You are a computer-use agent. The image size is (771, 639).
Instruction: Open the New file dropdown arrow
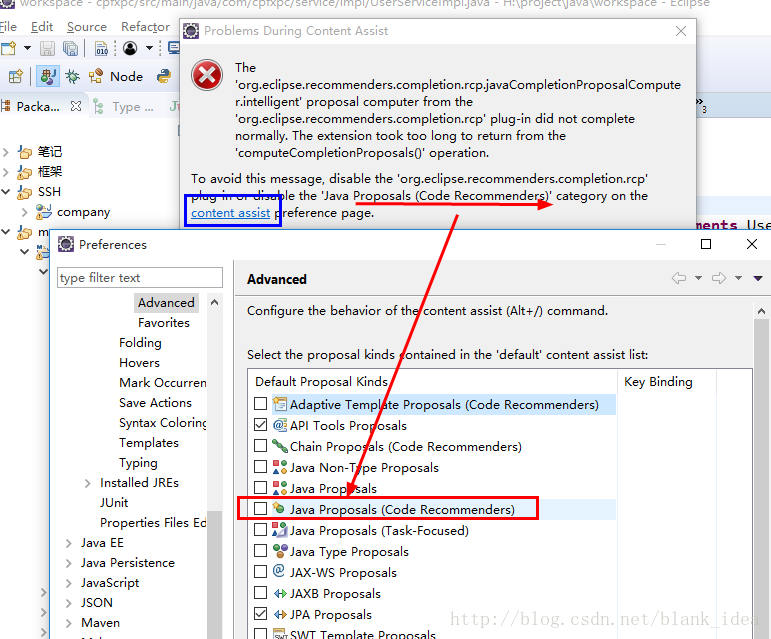pyautogui.click(x=27, y=48)
